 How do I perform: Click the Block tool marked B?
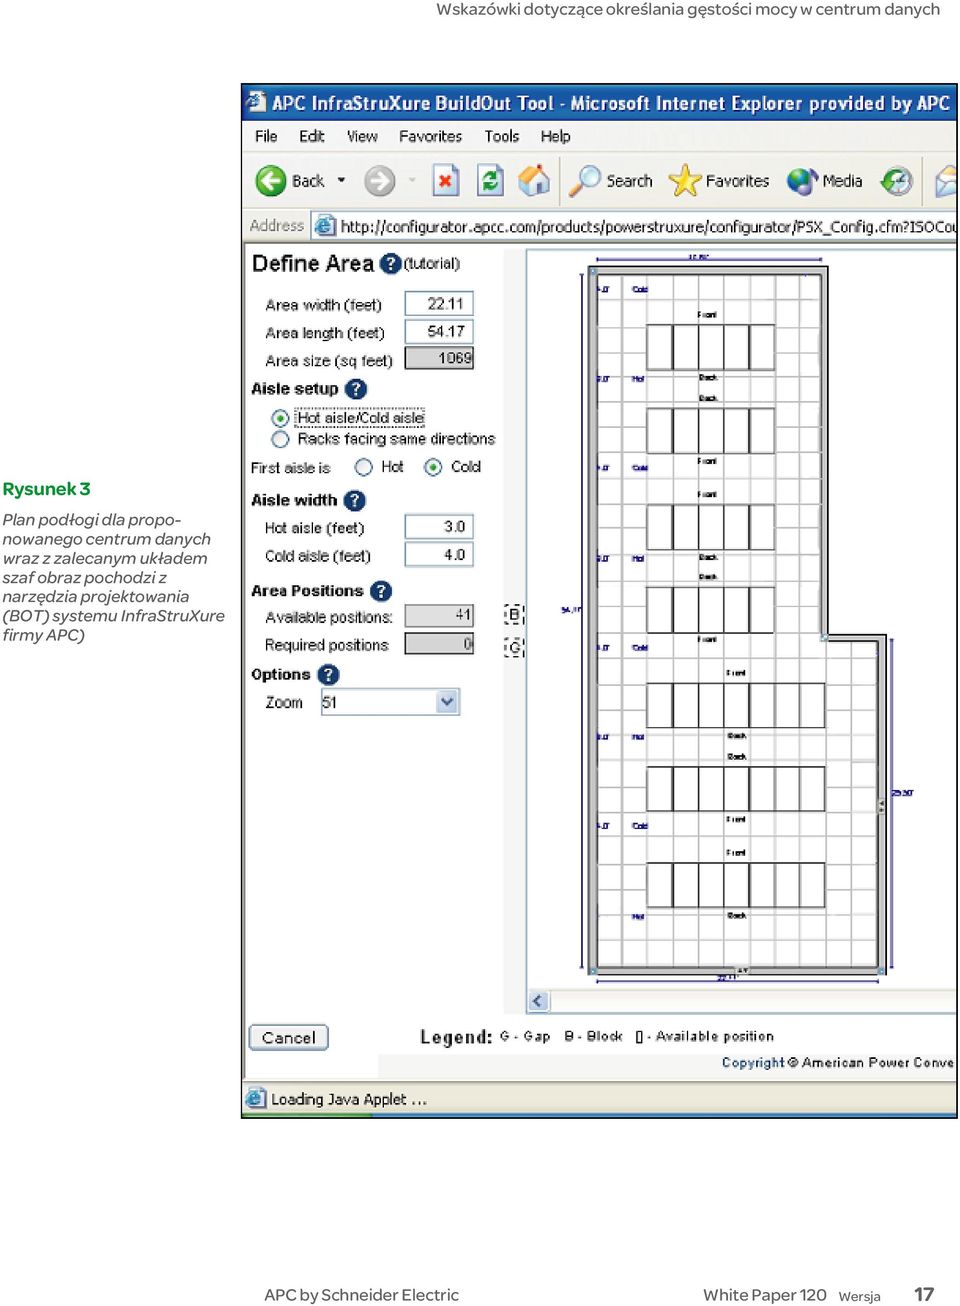point(514,615)
